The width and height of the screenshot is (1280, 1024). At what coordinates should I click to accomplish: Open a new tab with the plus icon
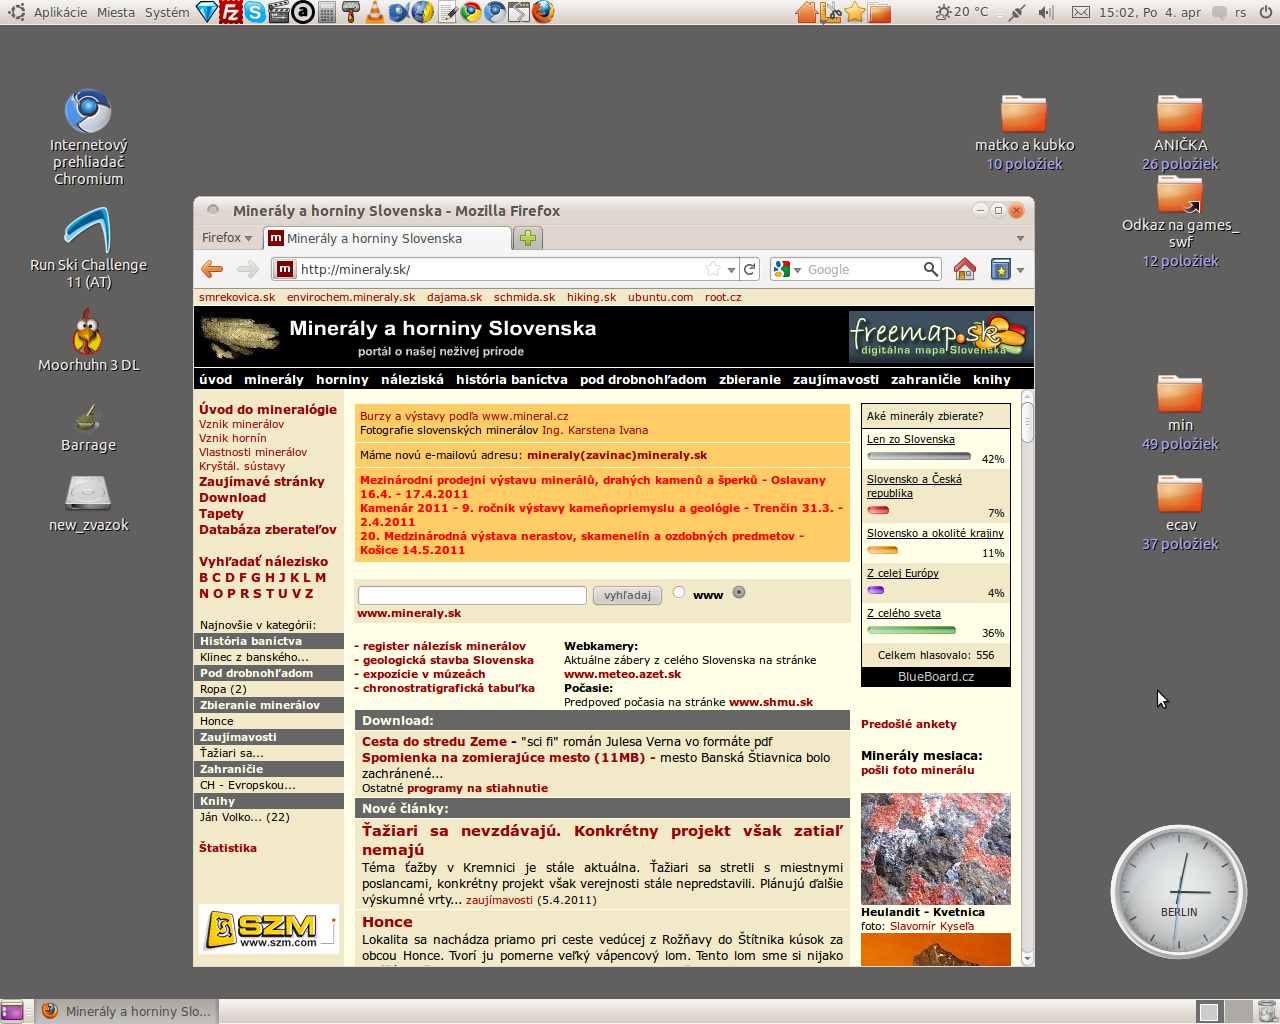(527, 238)
